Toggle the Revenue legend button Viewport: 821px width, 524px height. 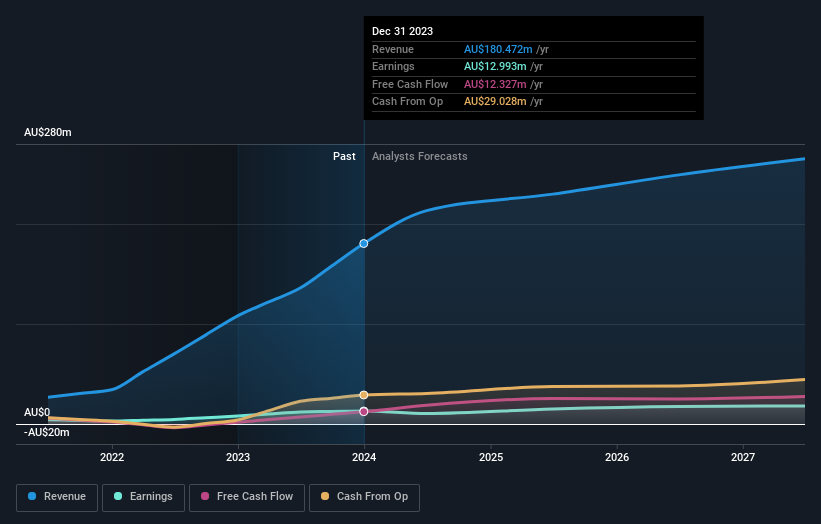click(x=57, y=497)
